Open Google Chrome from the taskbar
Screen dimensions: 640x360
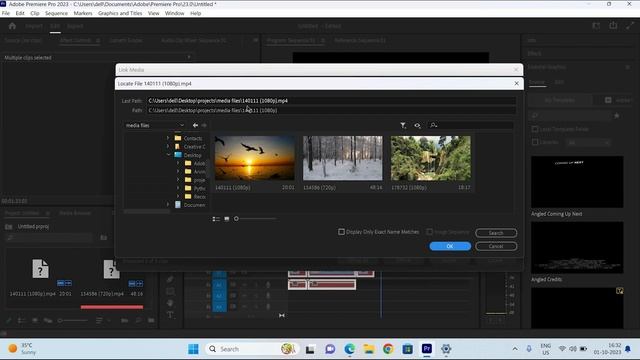pos(388,349)
